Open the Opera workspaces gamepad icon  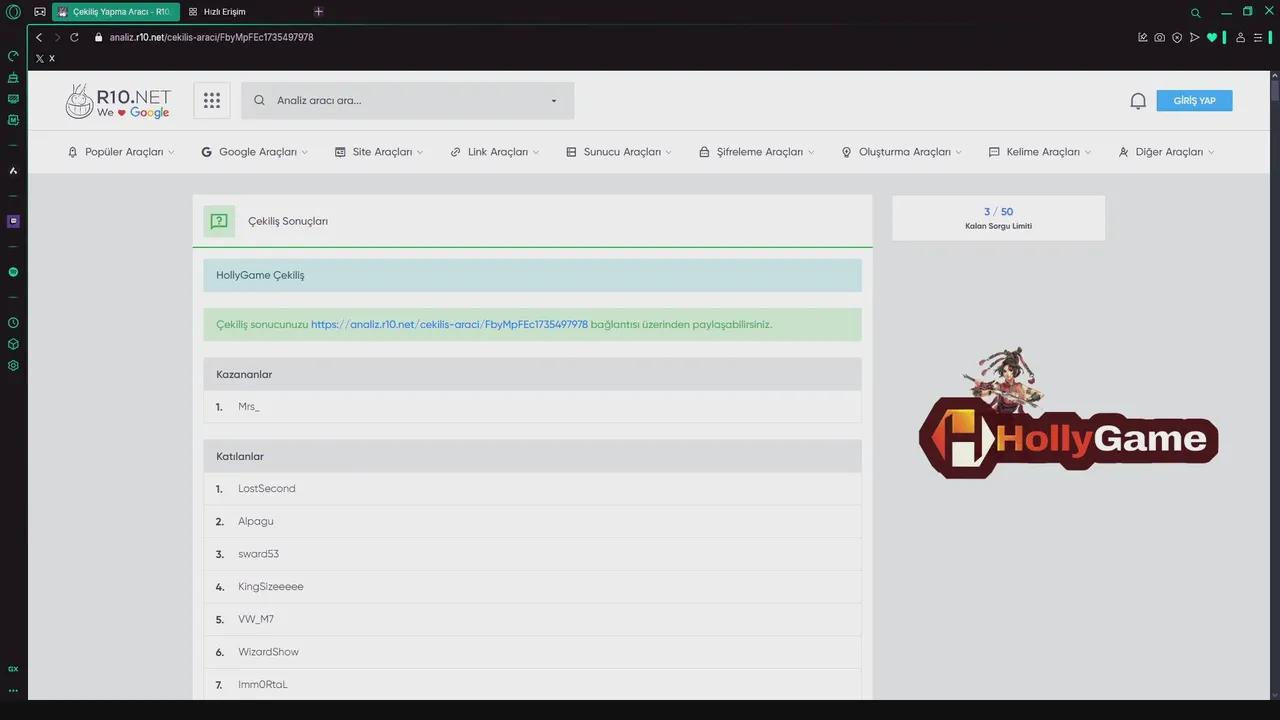point(40,12)
